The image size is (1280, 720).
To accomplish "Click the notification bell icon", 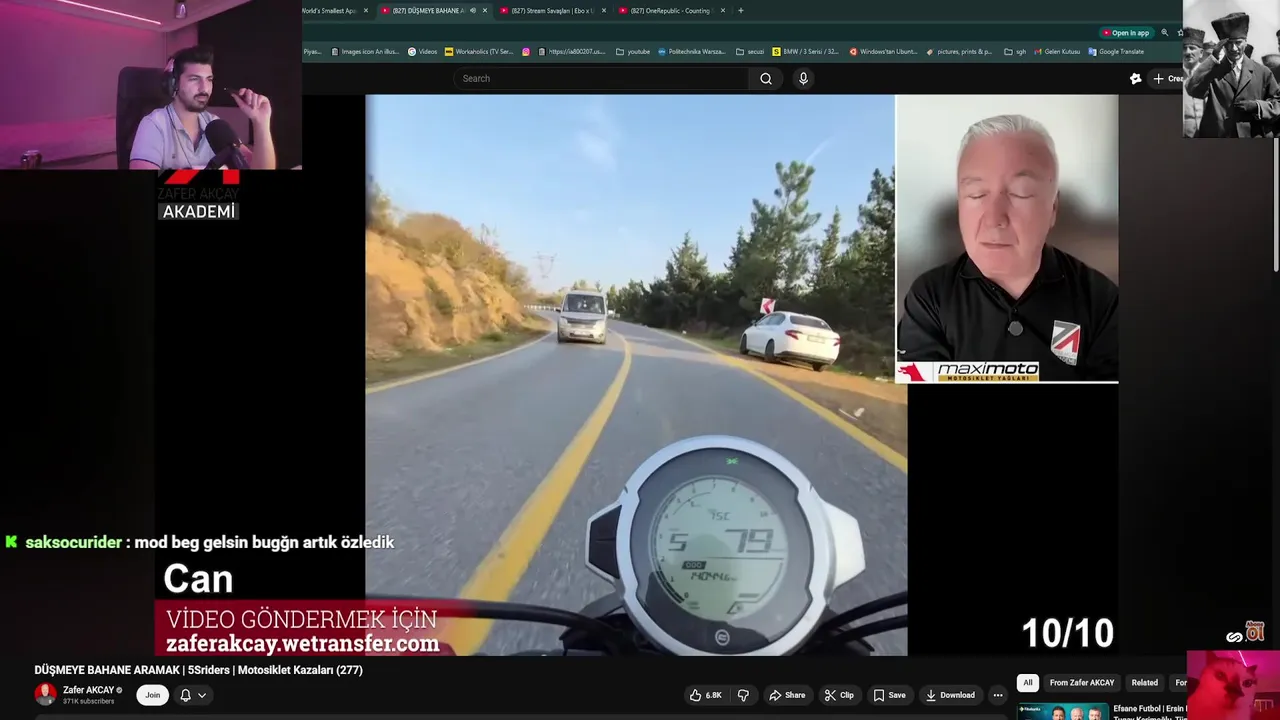I will pos(185,695).
